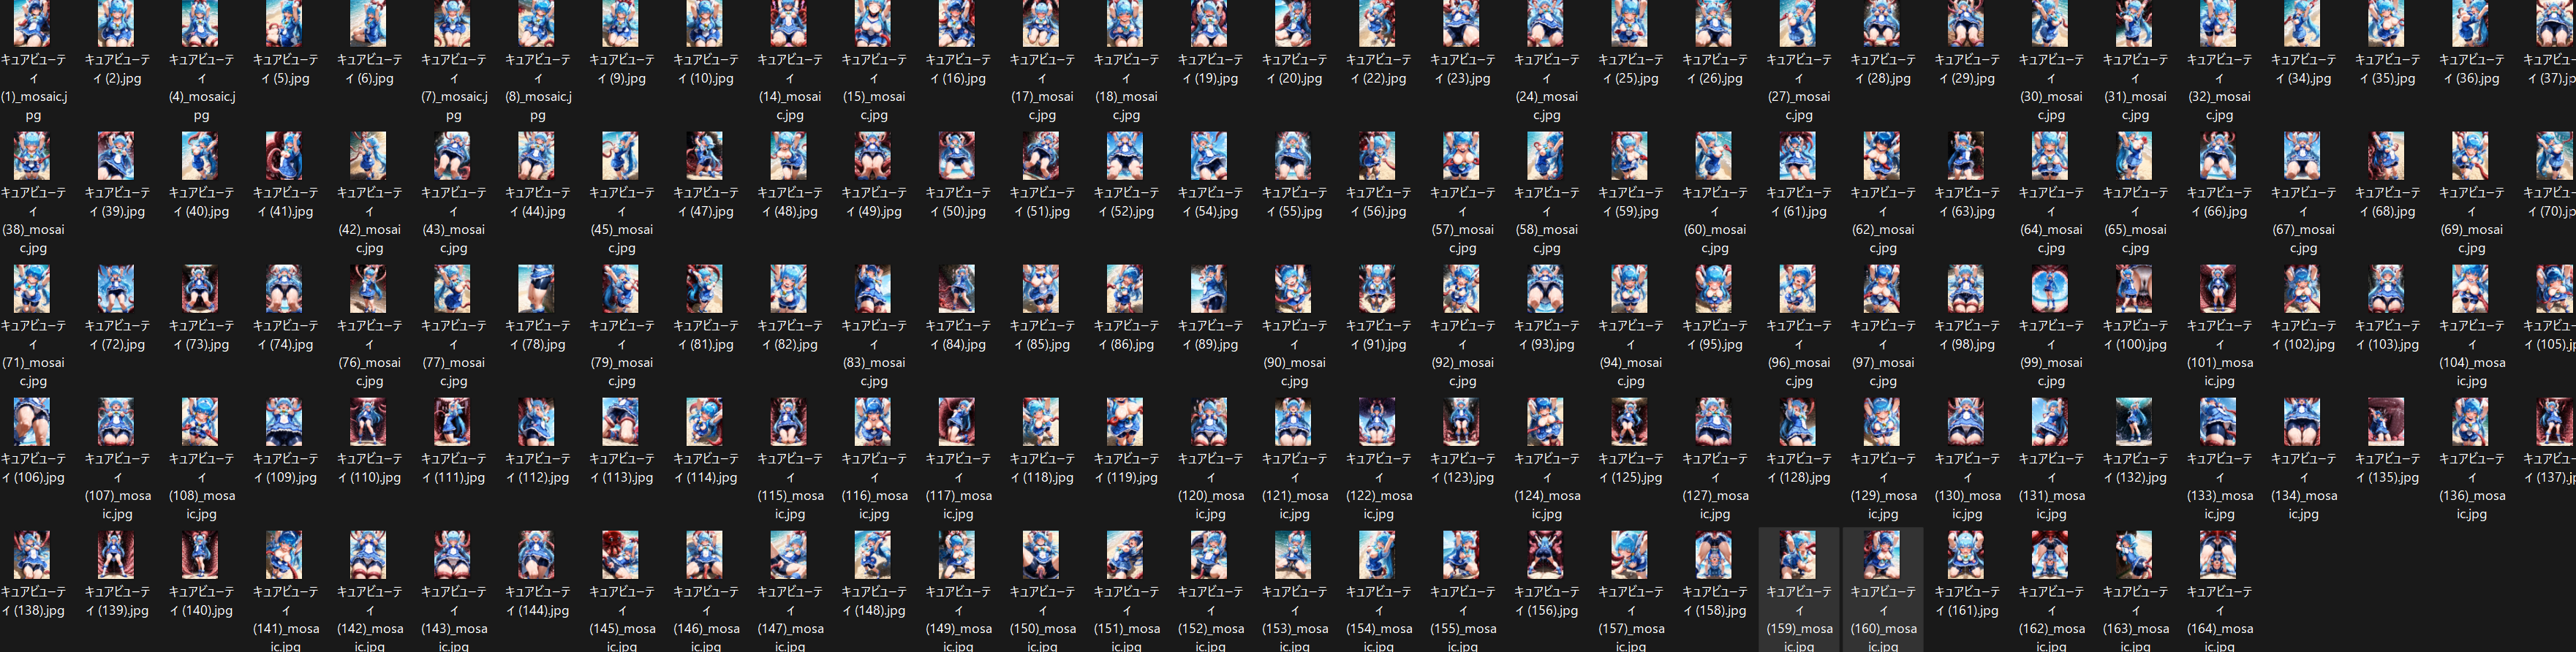Select file name "キュアビューティ (22).jpg"

[x=1377, y=69]
